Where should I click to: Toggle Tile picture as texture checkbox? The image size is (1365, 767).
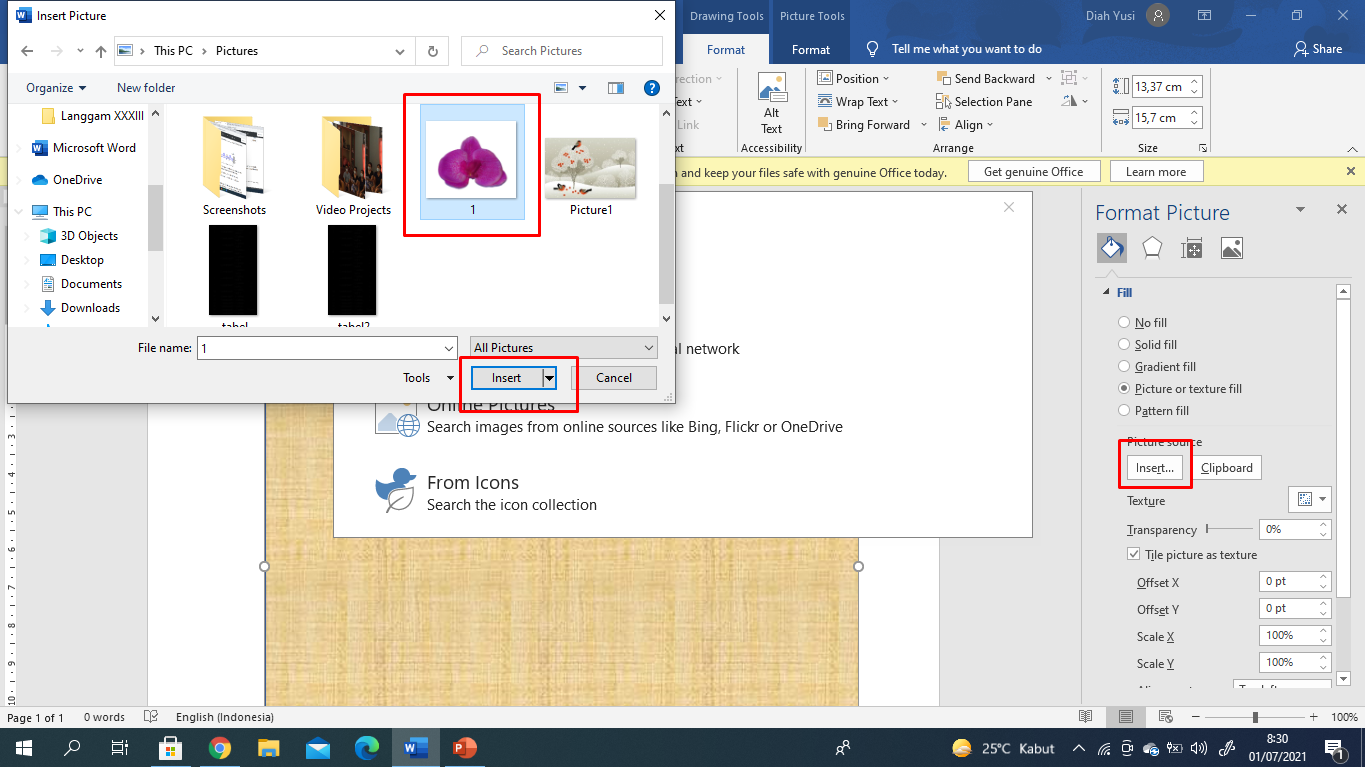(x=1134, y=555)
